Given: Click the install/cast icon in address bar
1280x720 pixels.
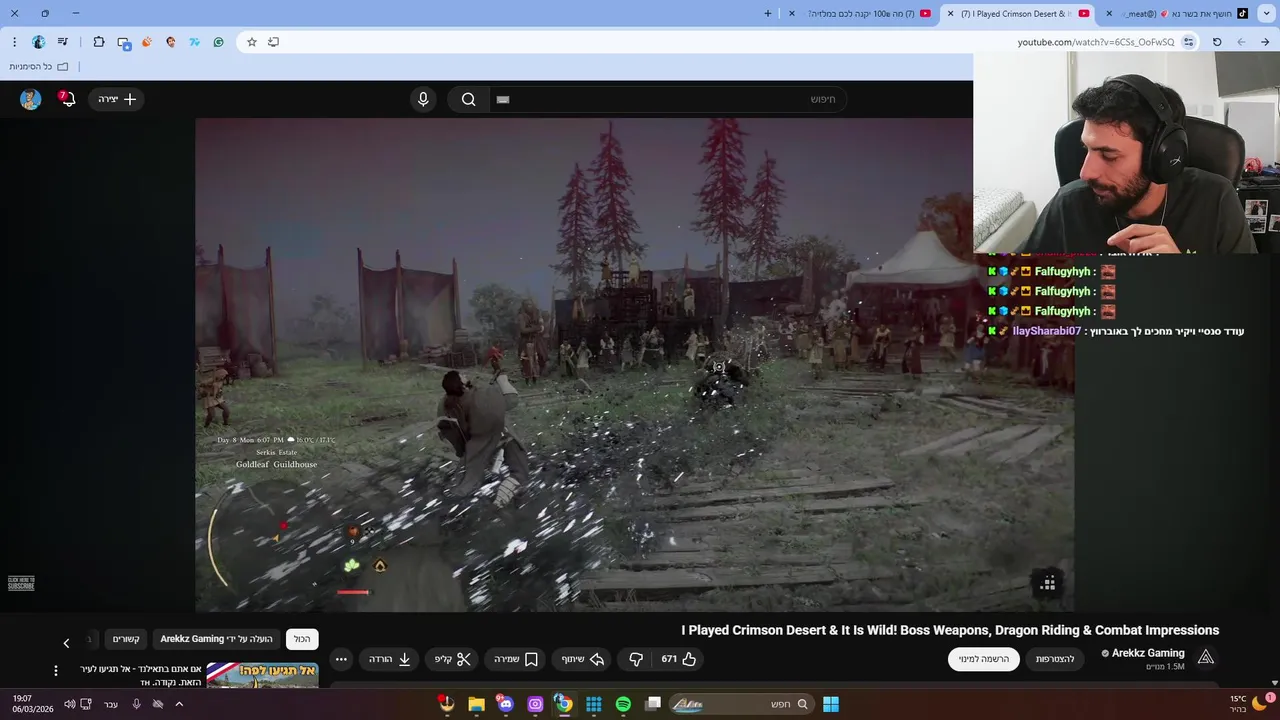Looking at the screenshot, I should pyautogui.click(x=273, y=42).
